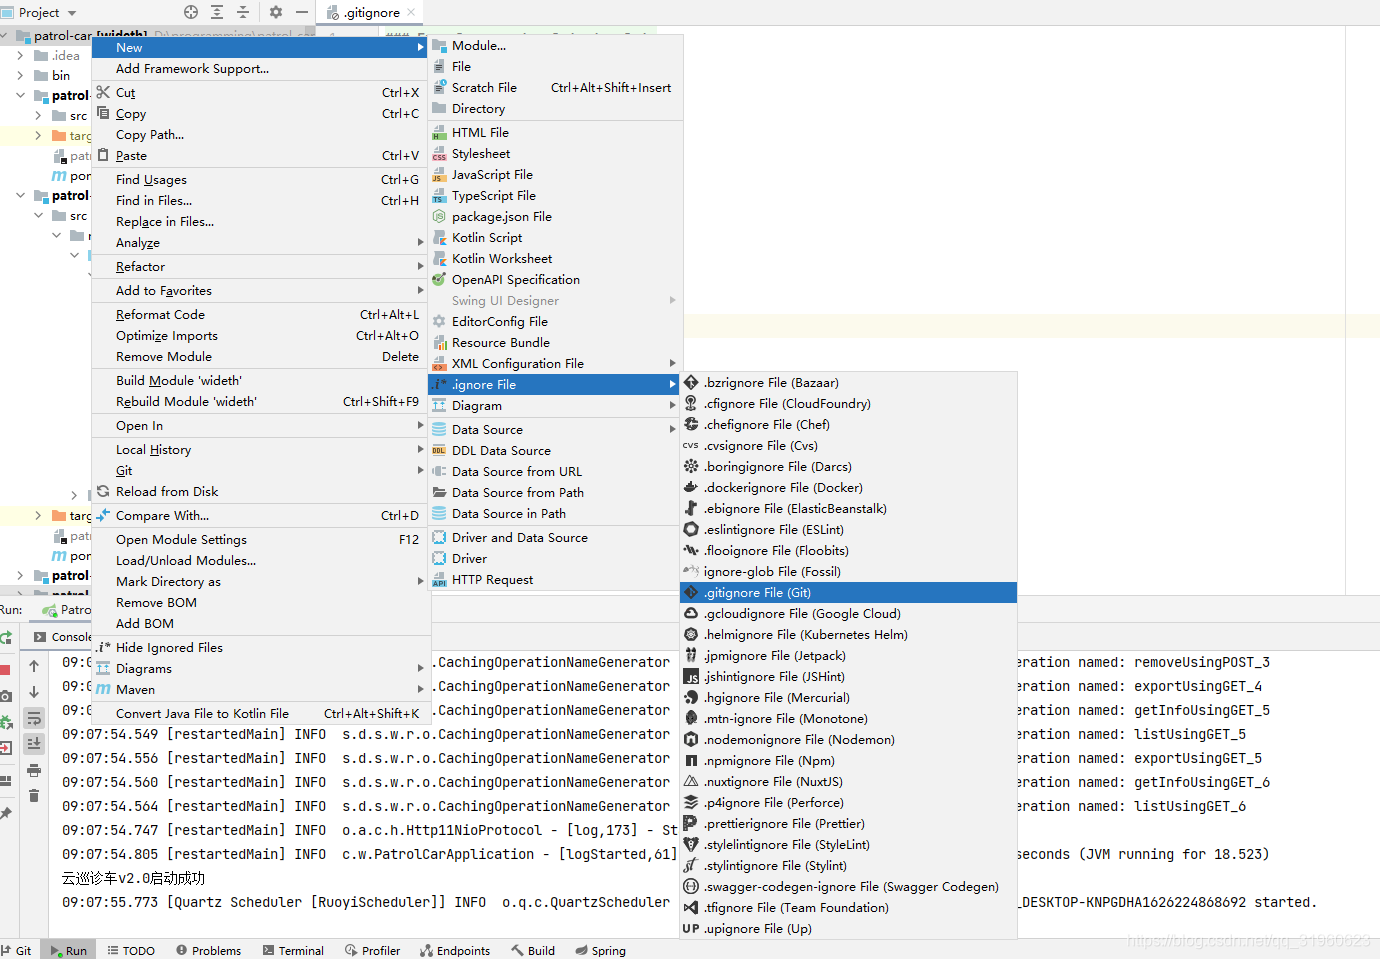Hide the Project panel with minus icon
Image resolution: width=1380 pixels, height=959 pixels.
[x=301, y=12]
